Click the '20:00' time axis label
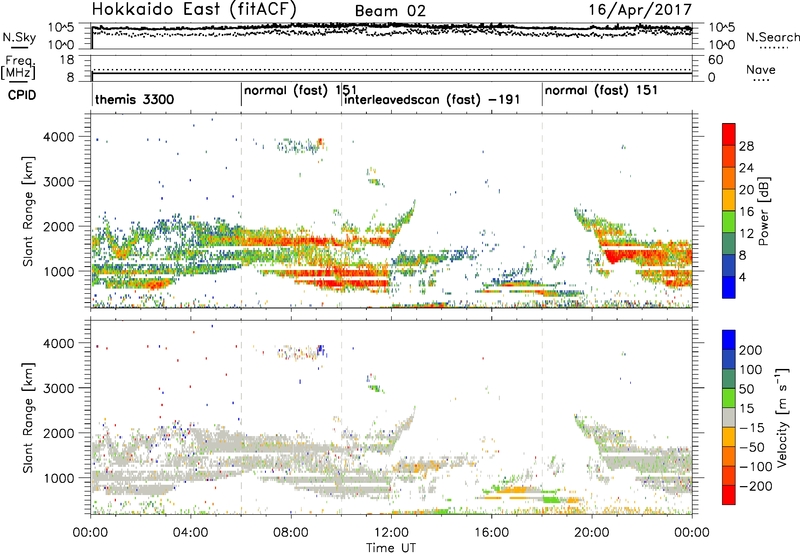The width and height of the screenshot is (800, 554). point(592,533)
